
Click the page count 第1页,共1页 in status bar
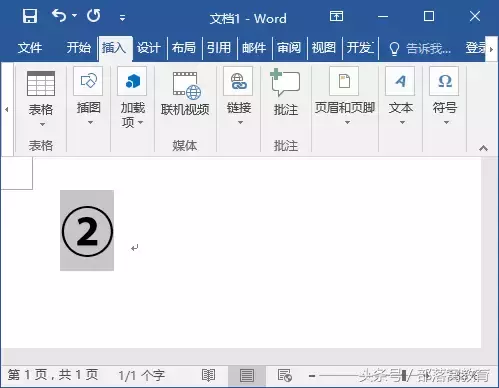pyautogui.click(x=53, y=375)
